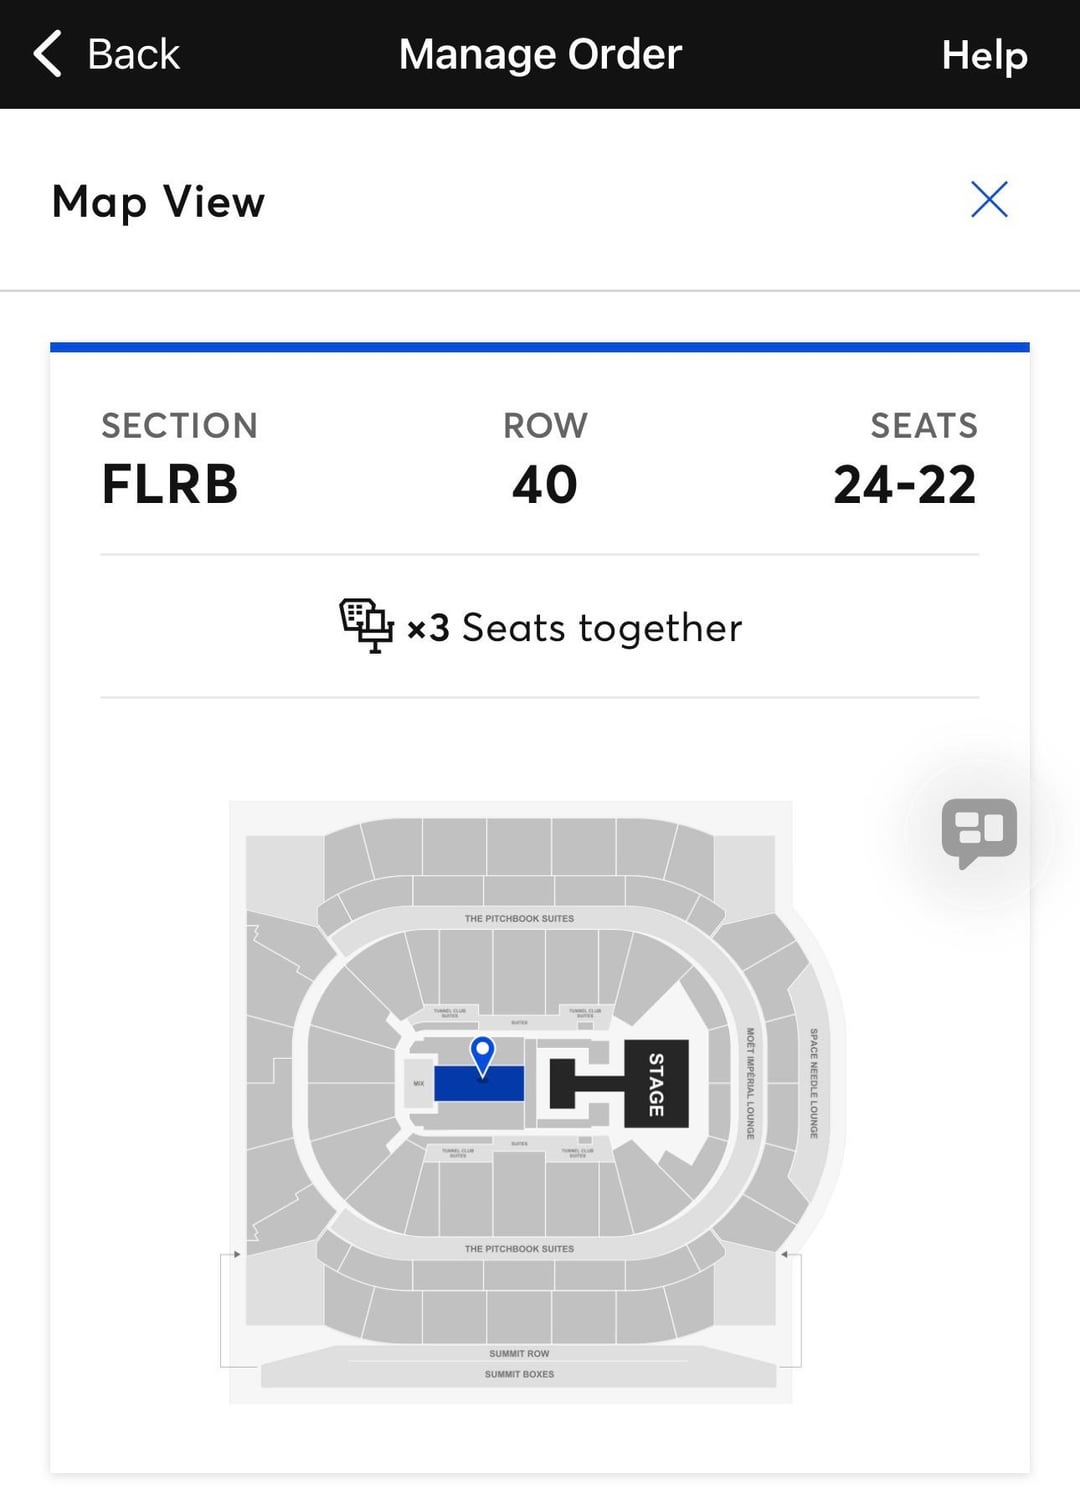
Task: Tap the MIX area on map
Action: (x=418, y=1084)
